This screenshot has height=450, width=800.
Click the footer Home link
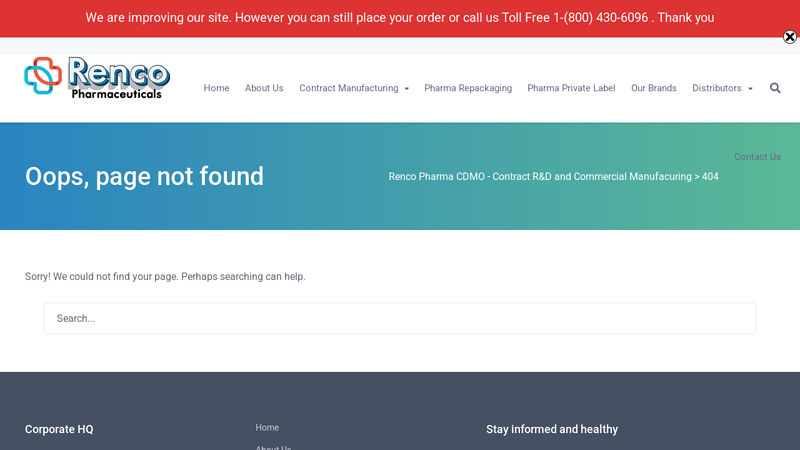click(x=267, y=427)
